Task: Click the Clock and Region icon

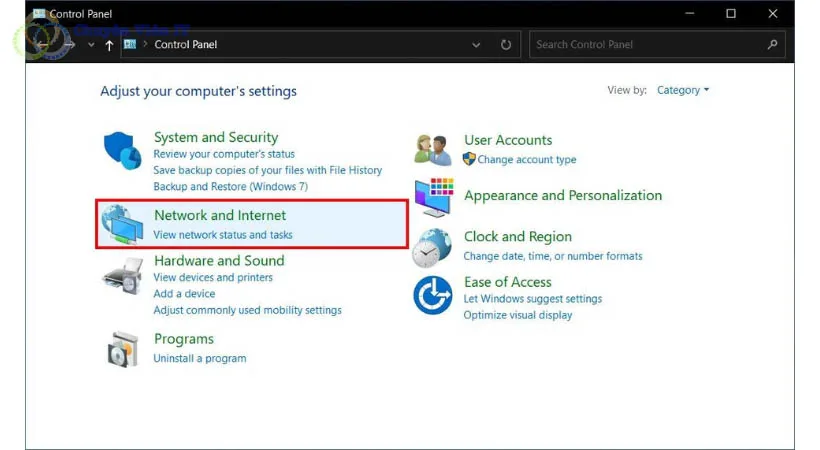Action: pyautogui.click(x=432, y=247)
